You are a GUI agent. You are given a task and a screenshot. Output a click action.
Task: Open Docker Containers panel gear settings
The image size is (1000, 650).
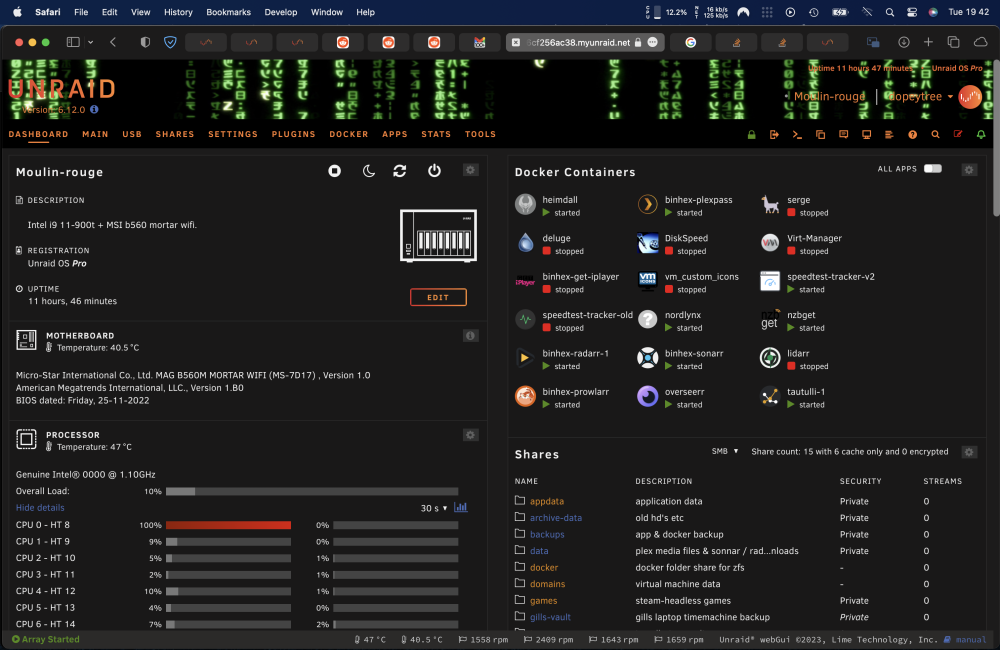[969, 170]
